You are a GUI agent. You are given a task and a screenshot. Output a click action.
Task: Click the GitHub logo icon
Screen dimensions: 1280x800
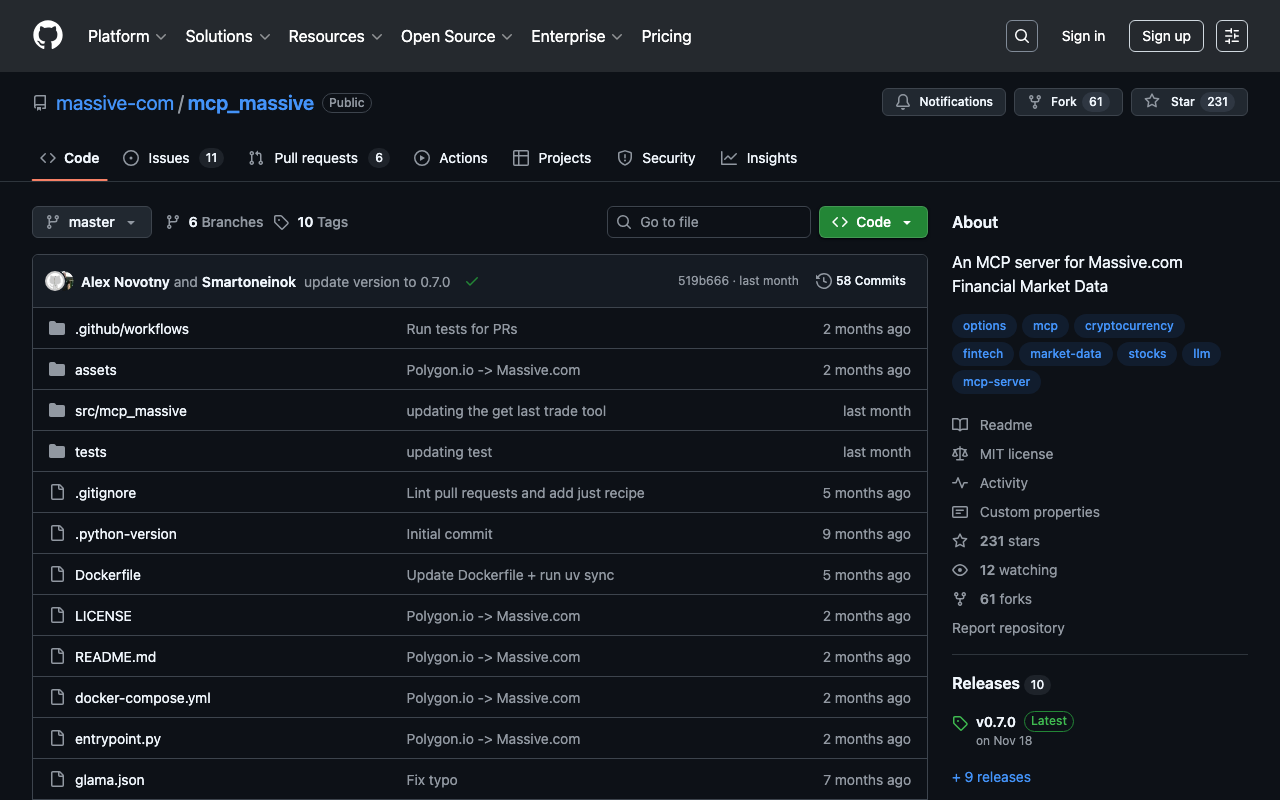point(48,36)
